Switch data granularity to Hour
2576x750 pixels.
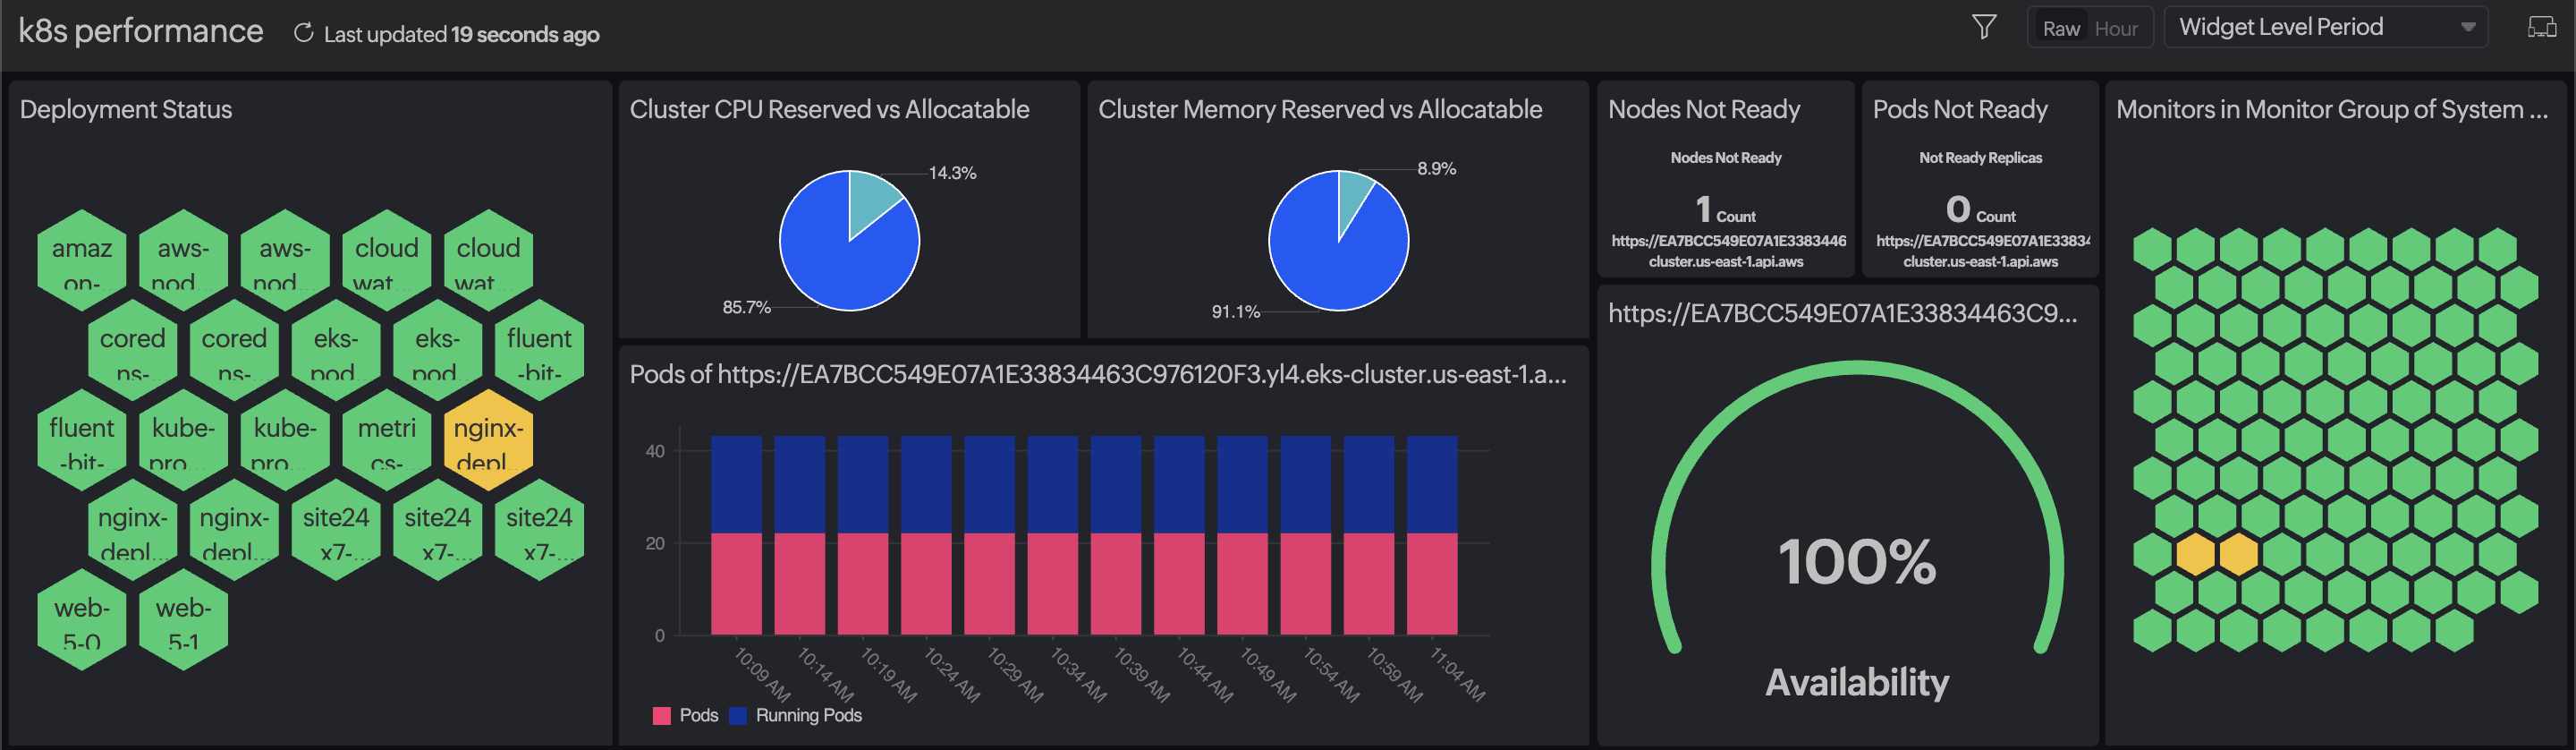(2116, 29)
